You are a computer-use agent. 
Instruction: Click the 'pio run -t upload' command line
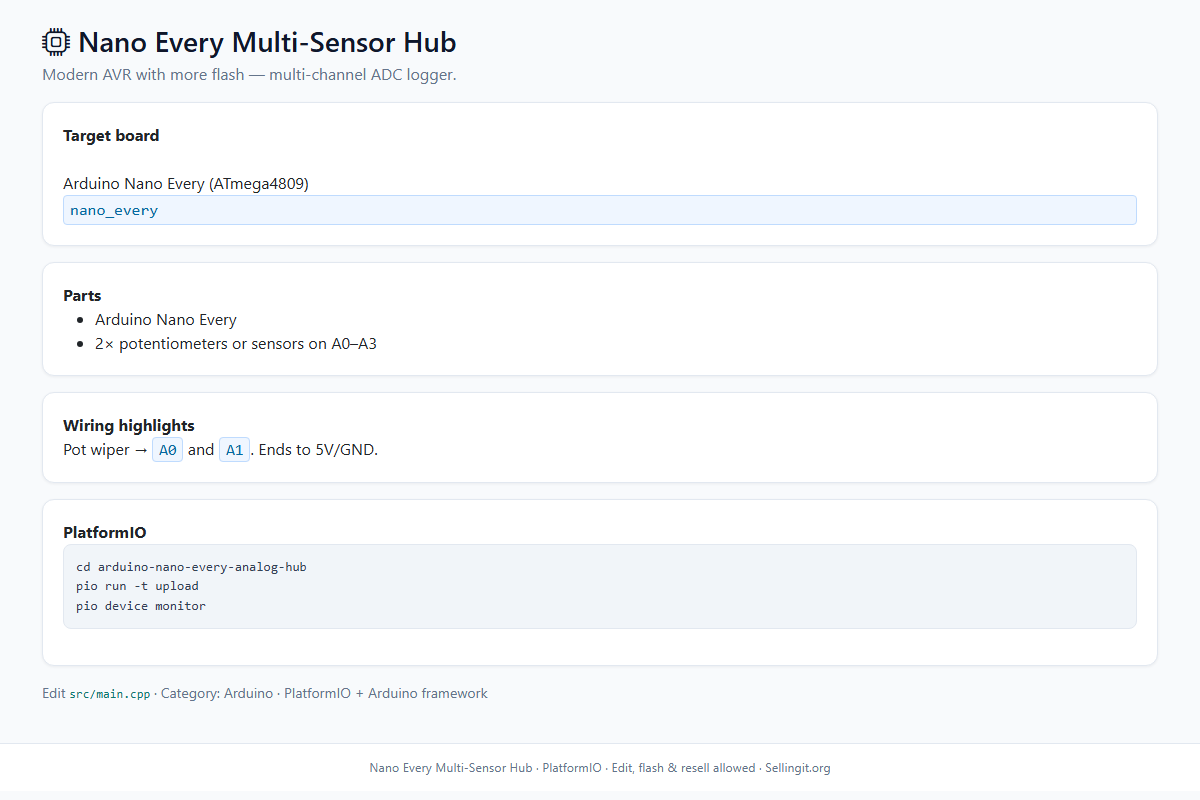137,586
